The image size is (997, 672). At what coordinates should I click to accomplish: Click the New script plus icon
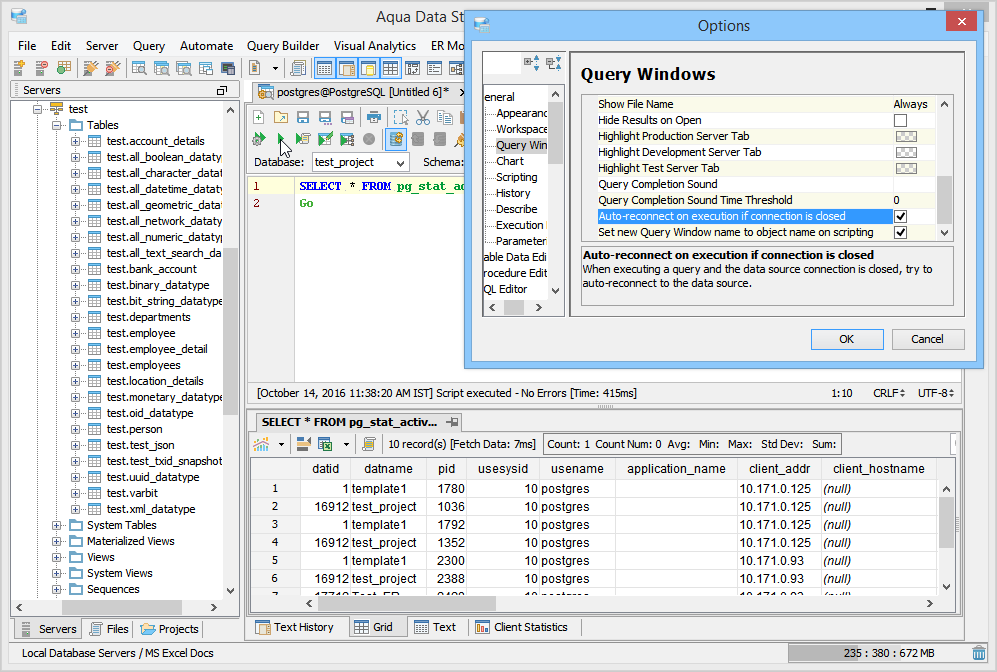259,117
